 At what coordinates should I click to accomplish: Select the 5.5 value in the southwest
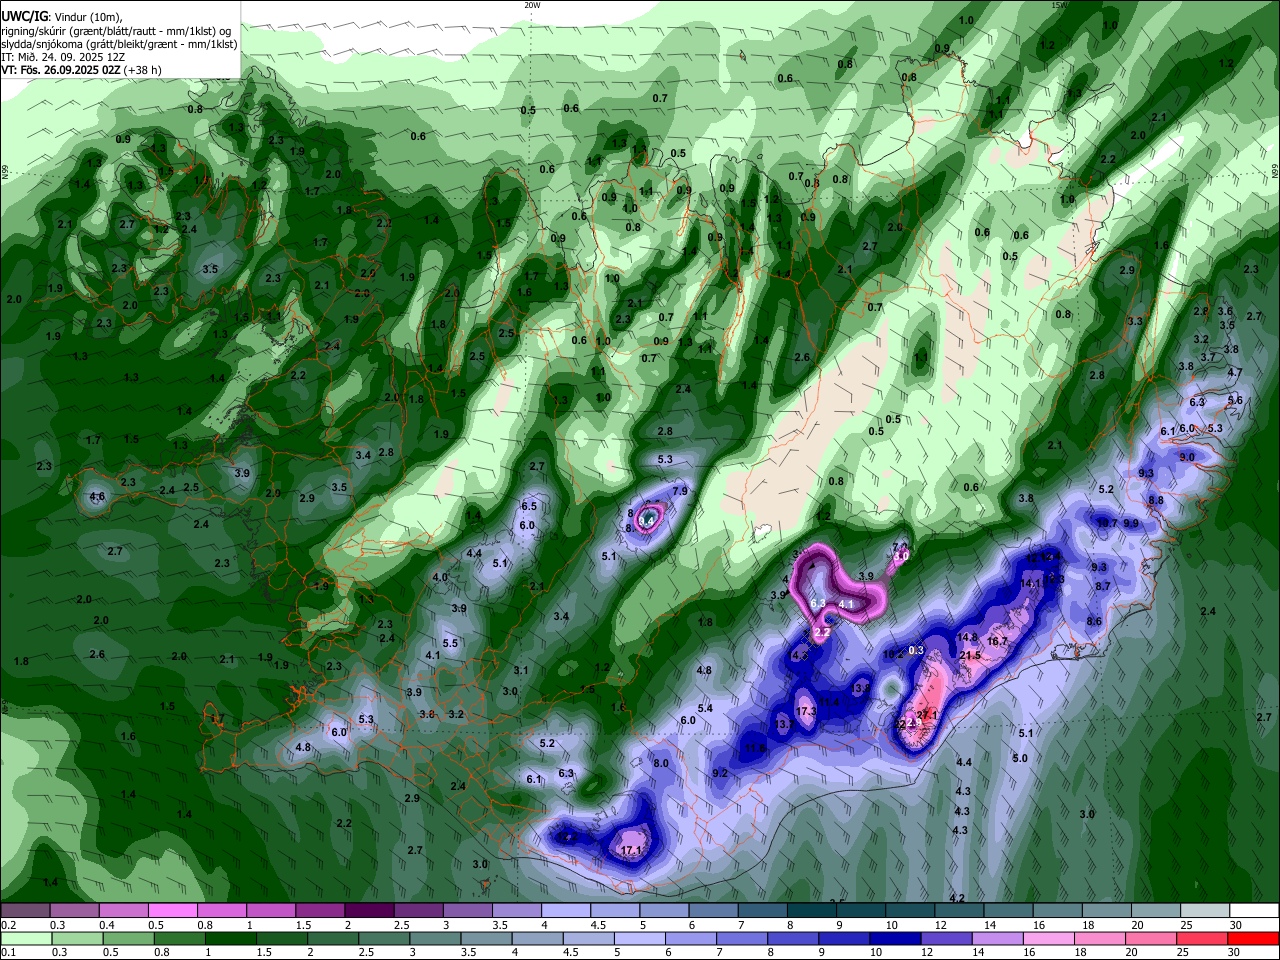click(x=450, y=643)
